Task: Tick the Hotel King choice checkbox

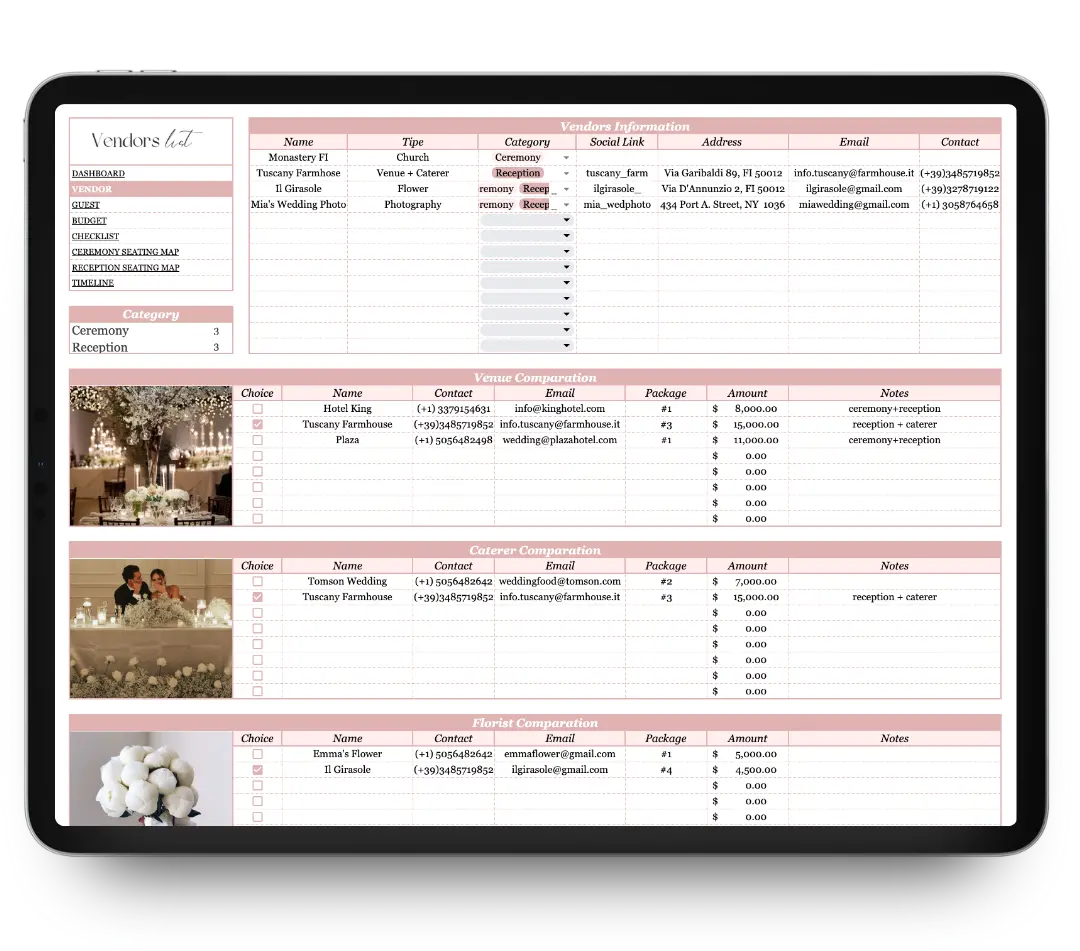Action: (x=257, y=409)
